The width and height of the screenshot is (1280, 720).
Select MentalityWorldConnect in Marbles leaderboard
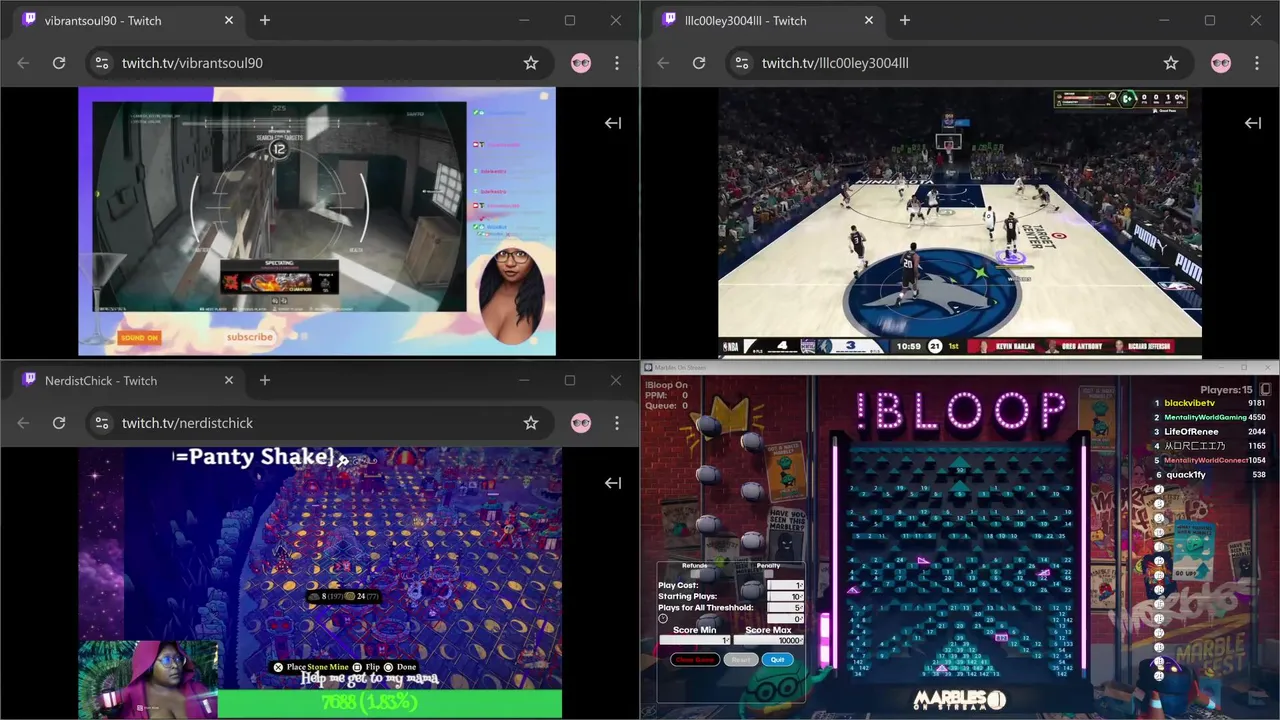coord(1206,460)
